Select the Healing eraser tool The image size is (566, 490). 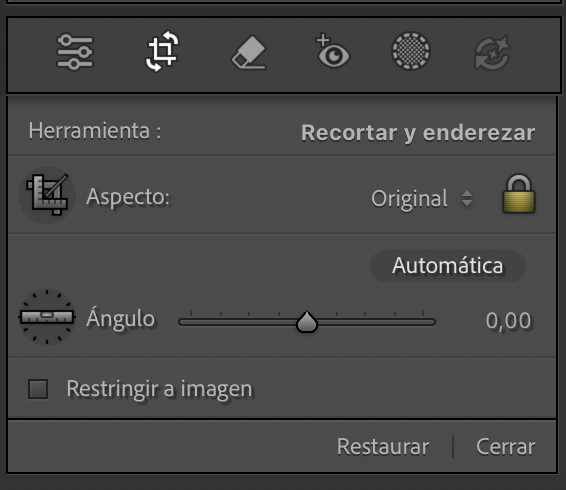(x=249, y=52)
